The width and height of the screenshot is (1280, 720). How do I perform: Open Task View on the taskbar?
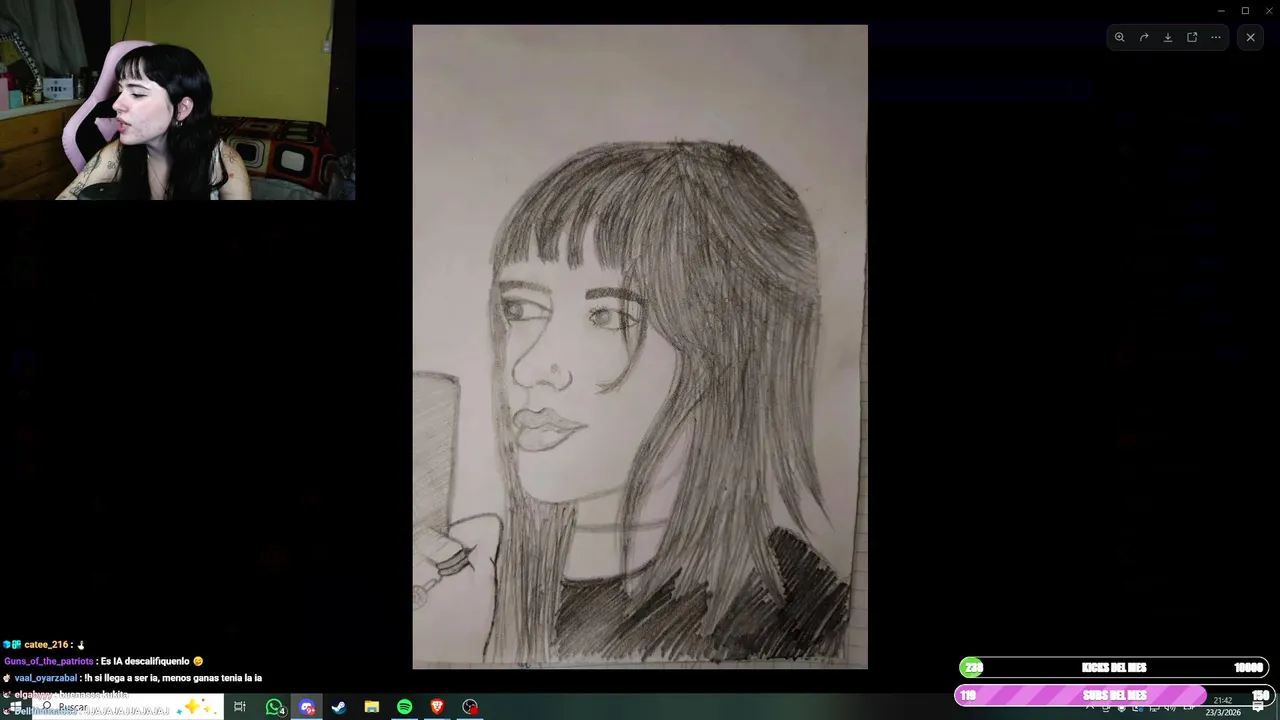[x=240, y=707]
